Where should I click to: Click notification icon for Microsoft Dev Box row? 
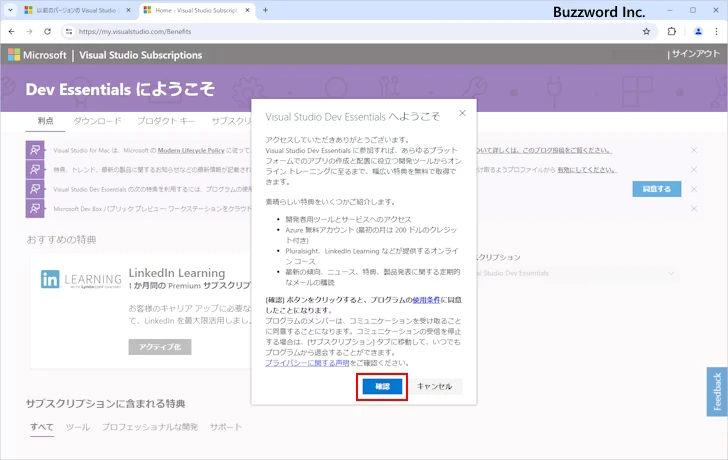point(35,208)
